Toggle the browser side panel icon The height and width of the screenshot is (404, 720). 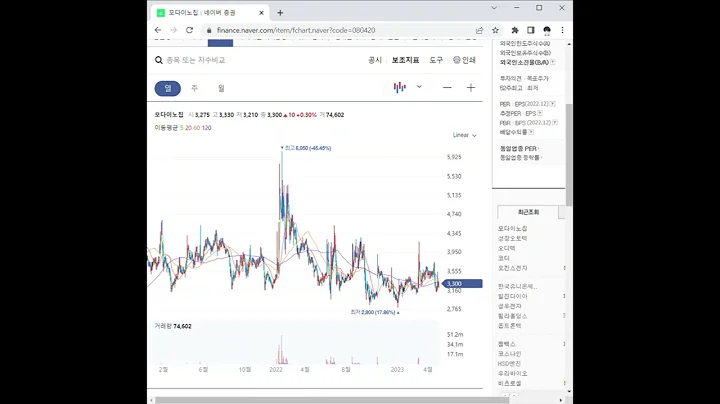point(531,30)
